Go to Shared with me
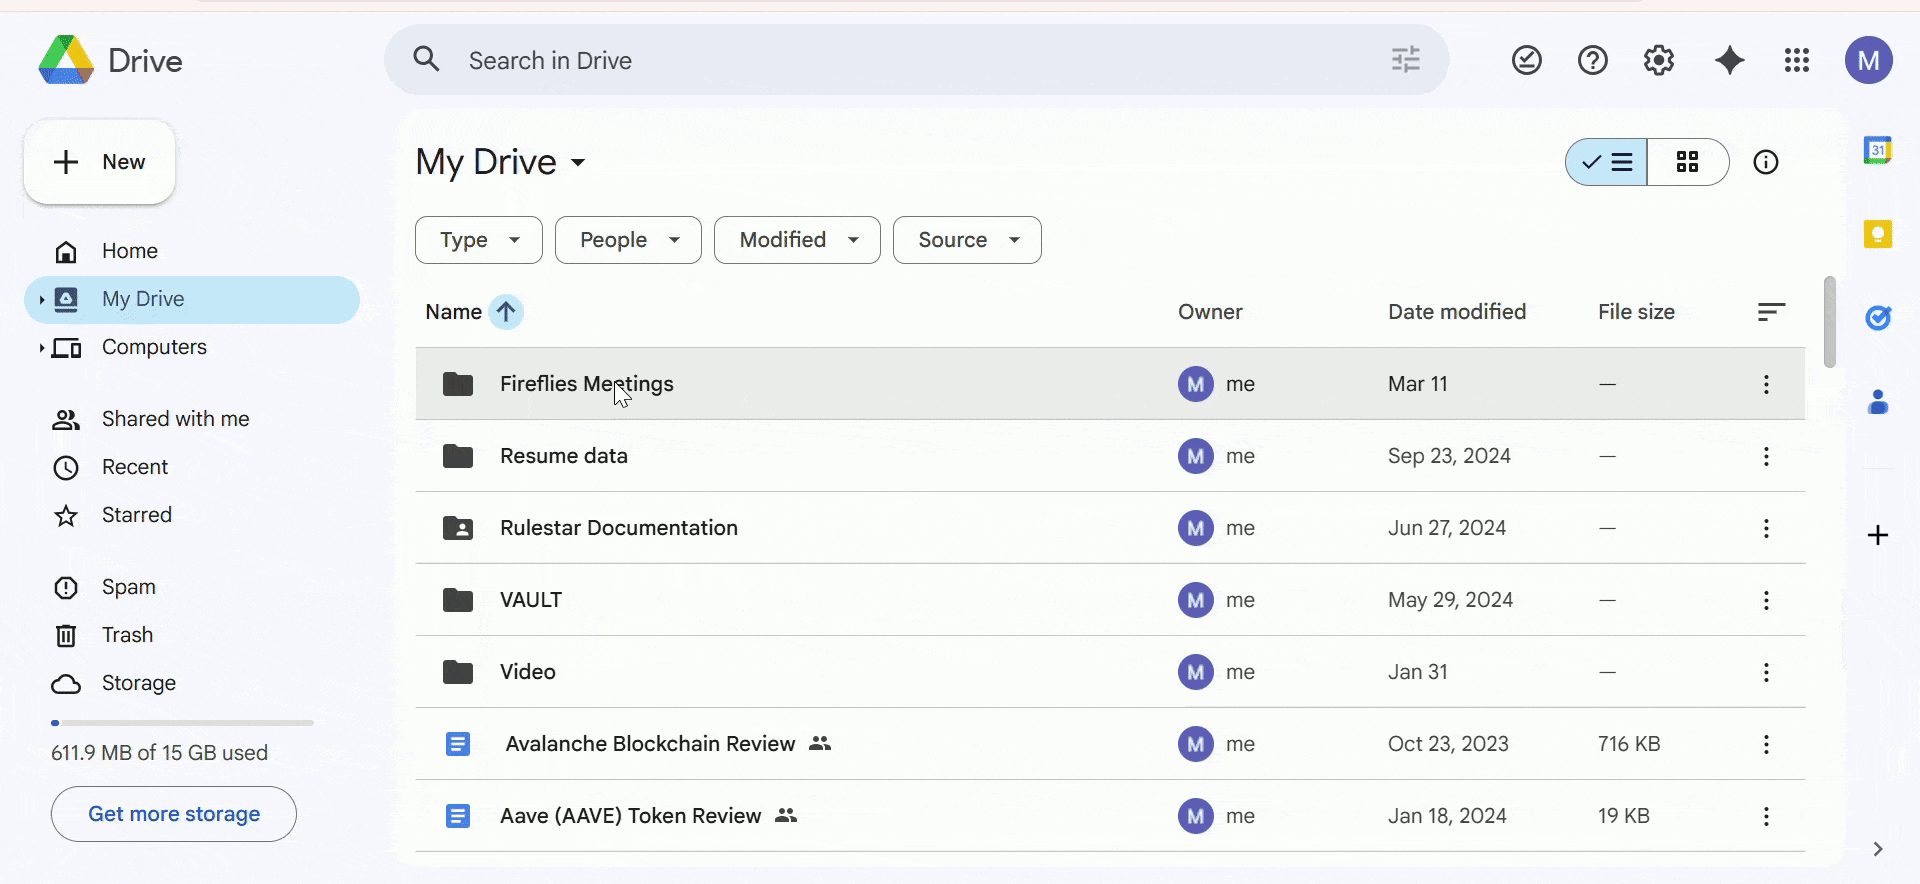 [x=175, y=419]
